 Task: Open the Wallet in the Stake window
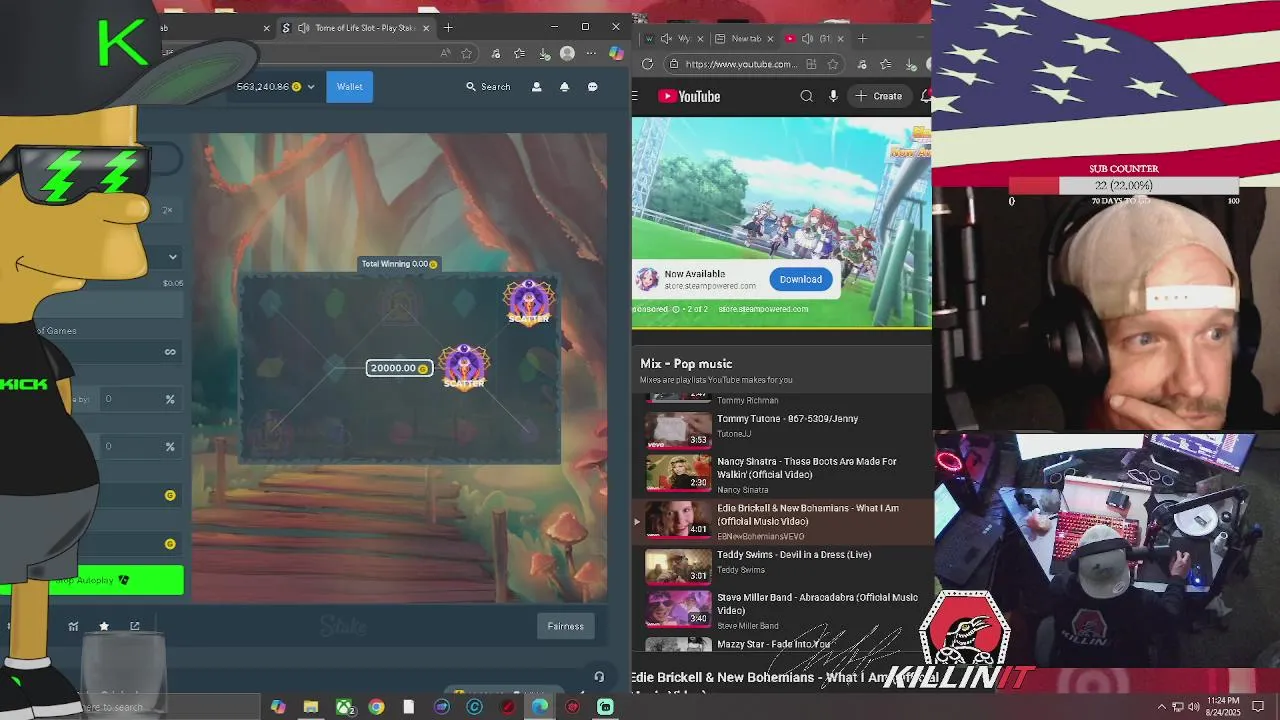[x=349, y=86]
